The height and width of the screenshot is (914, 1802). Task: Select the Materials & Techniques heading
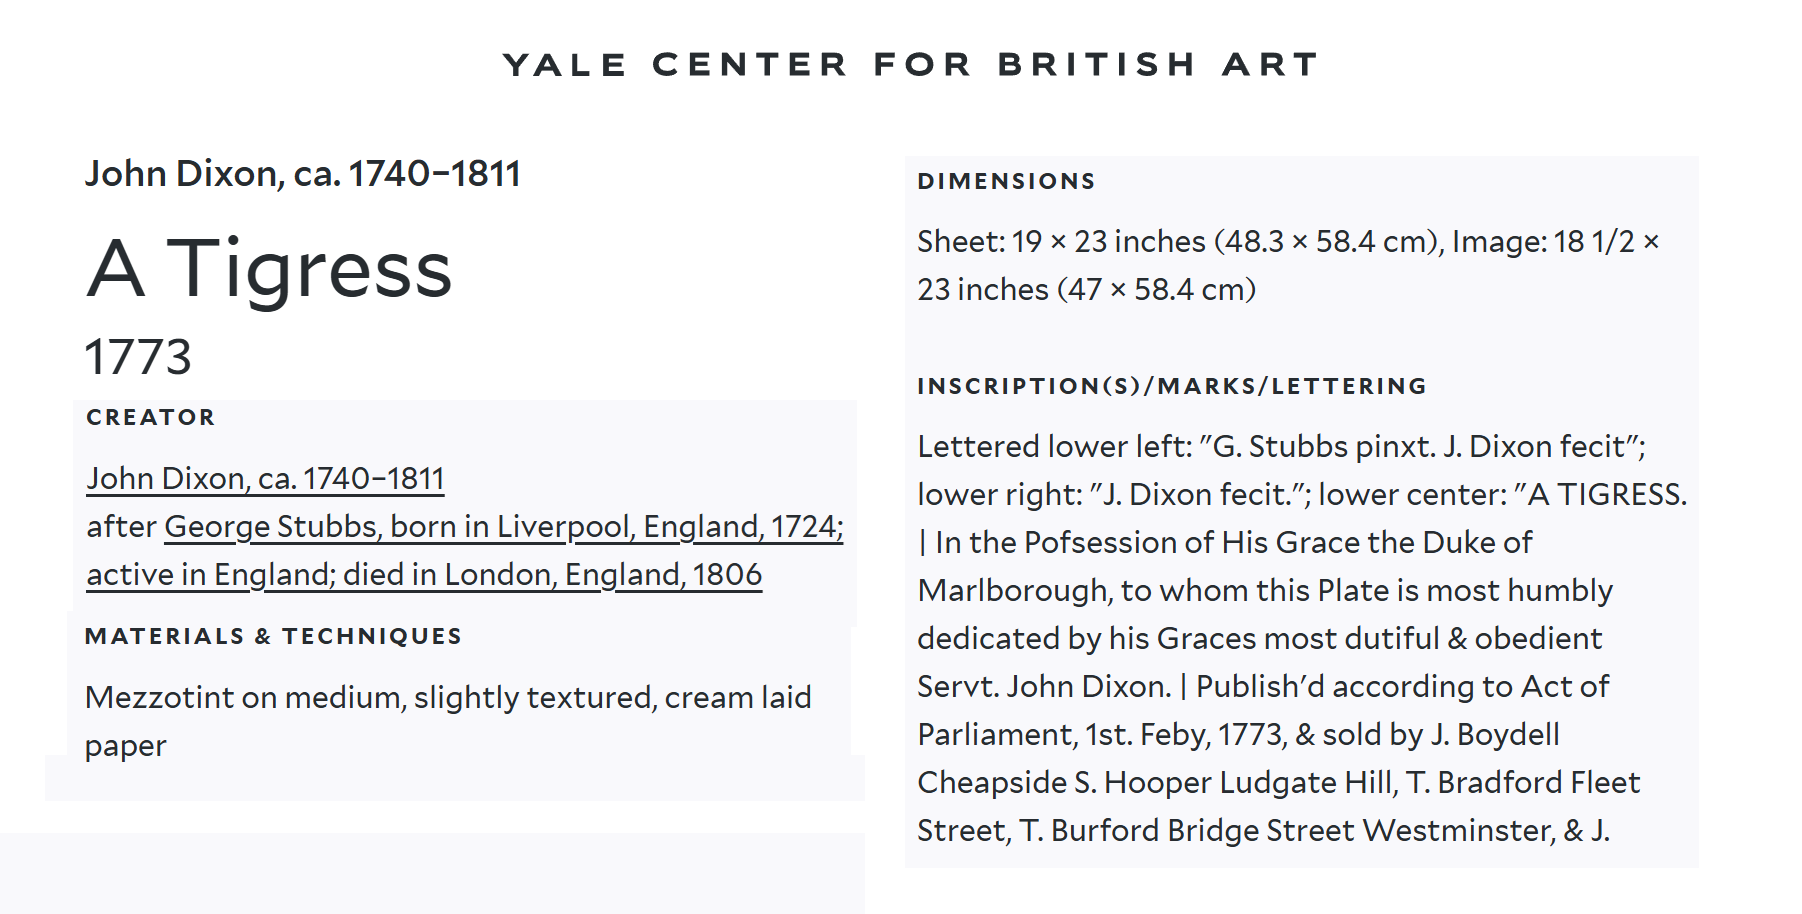coord(273,636)
